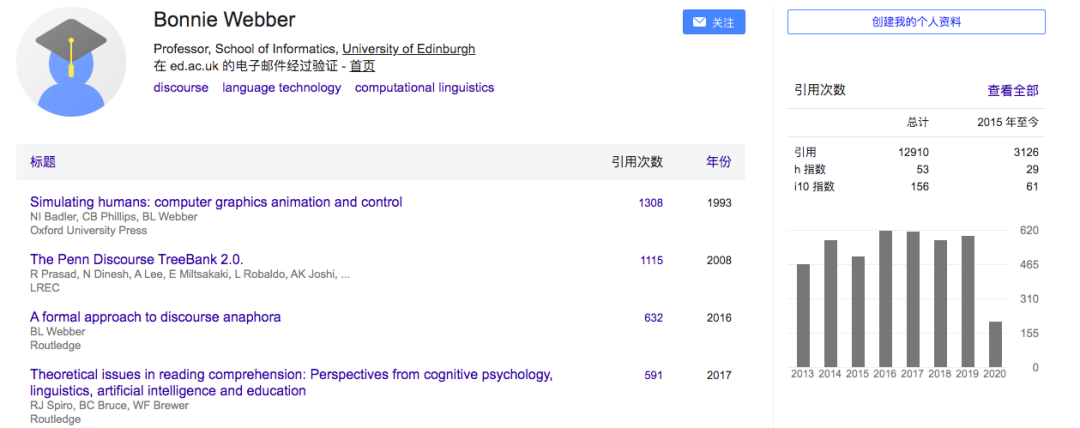Viewport: 1080px width, 428px height.
Task: Open the 首页 homepage link
Action: point(362,66)
